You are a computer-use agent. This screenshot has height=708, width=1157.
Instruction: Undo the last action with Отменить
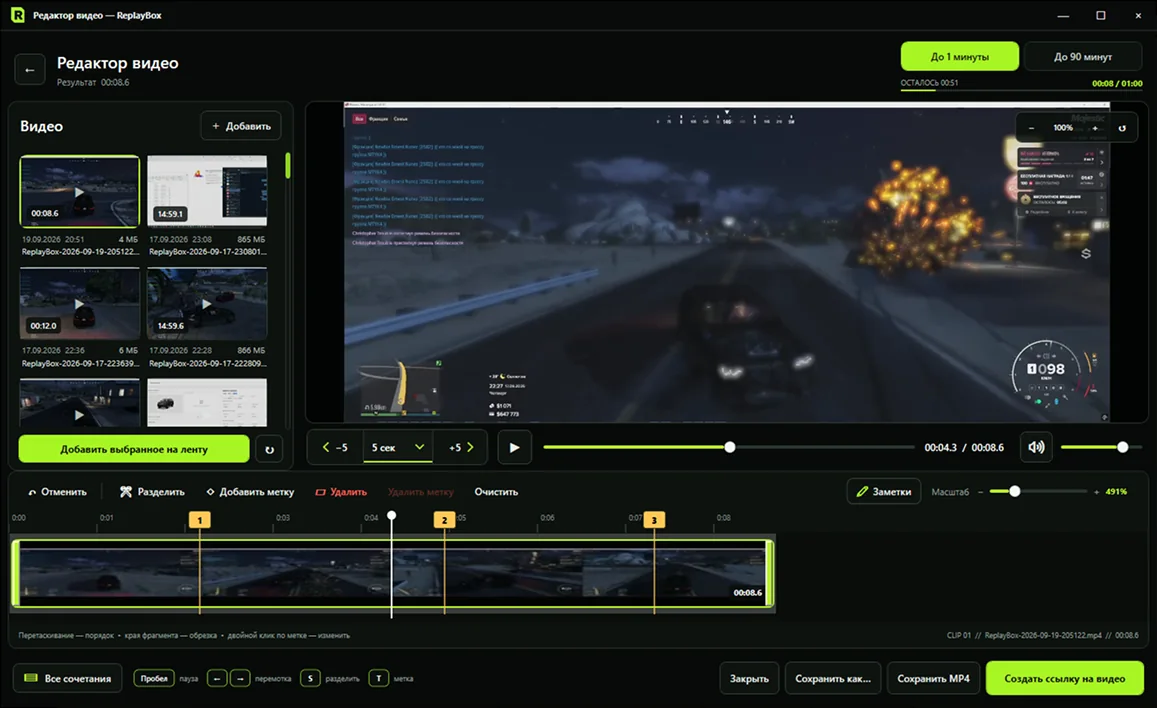click(58, 492)
